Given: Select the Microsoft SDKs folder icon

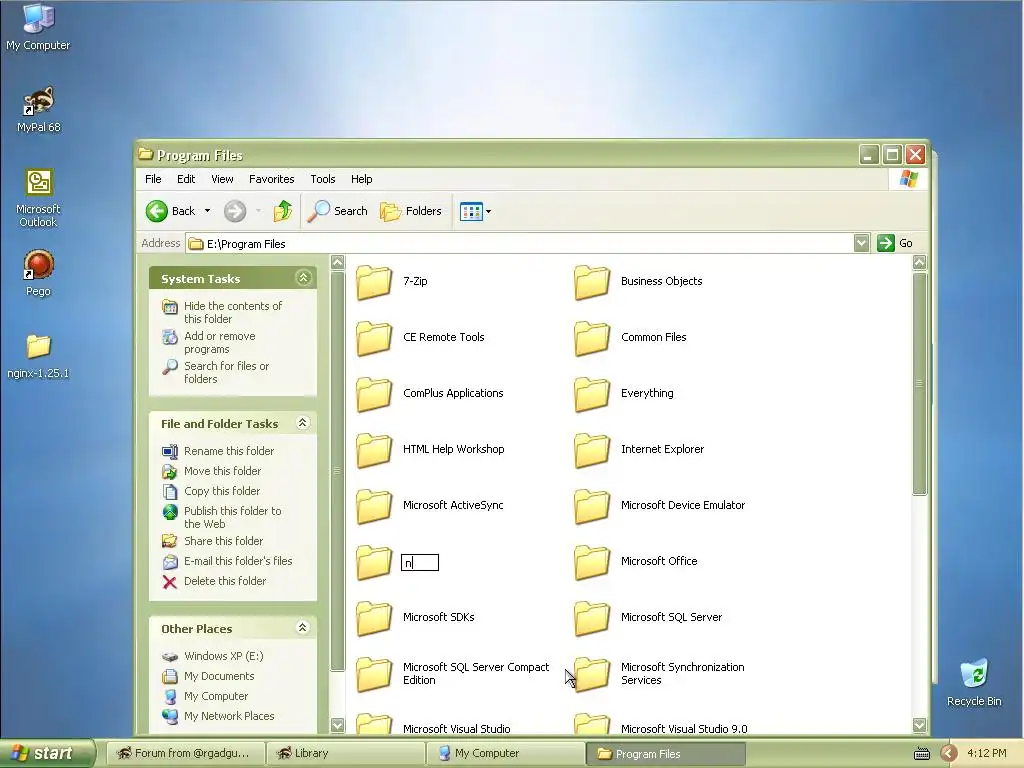Looking at the screenshot, I should (x=374, y=618).
